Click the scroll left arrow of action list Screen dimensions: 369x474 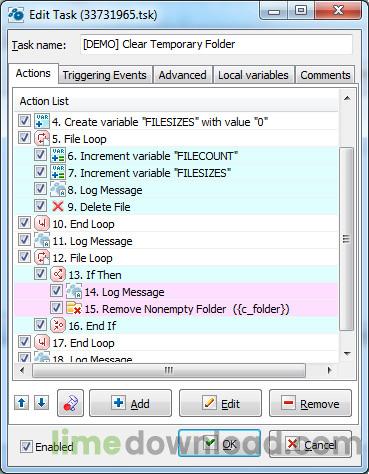pos(23,370)
